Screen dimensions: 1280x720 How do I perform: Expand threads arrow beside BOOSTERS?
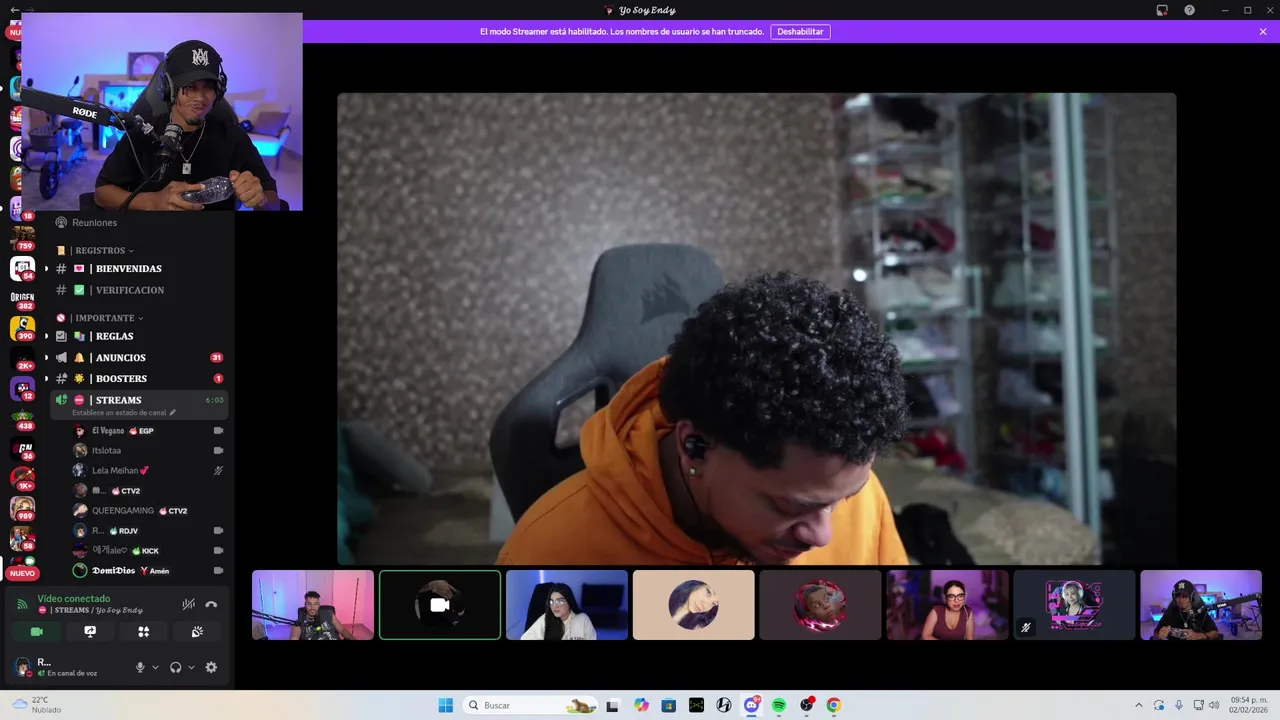click(46, 378)
